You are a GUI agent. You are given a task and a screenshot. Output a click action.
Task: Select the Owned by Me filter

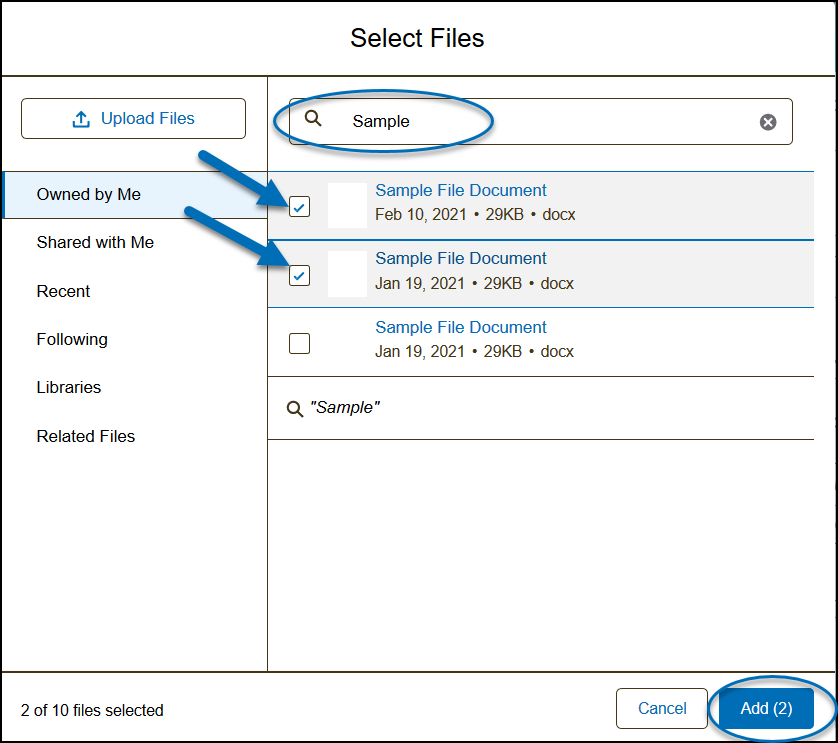click(x=89, y=195)
